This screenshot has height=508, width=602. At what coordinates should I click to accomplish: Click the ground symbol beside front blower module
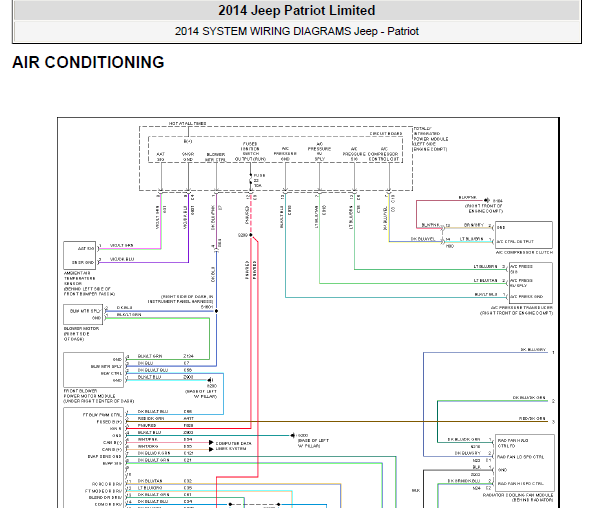coord(210,380)
